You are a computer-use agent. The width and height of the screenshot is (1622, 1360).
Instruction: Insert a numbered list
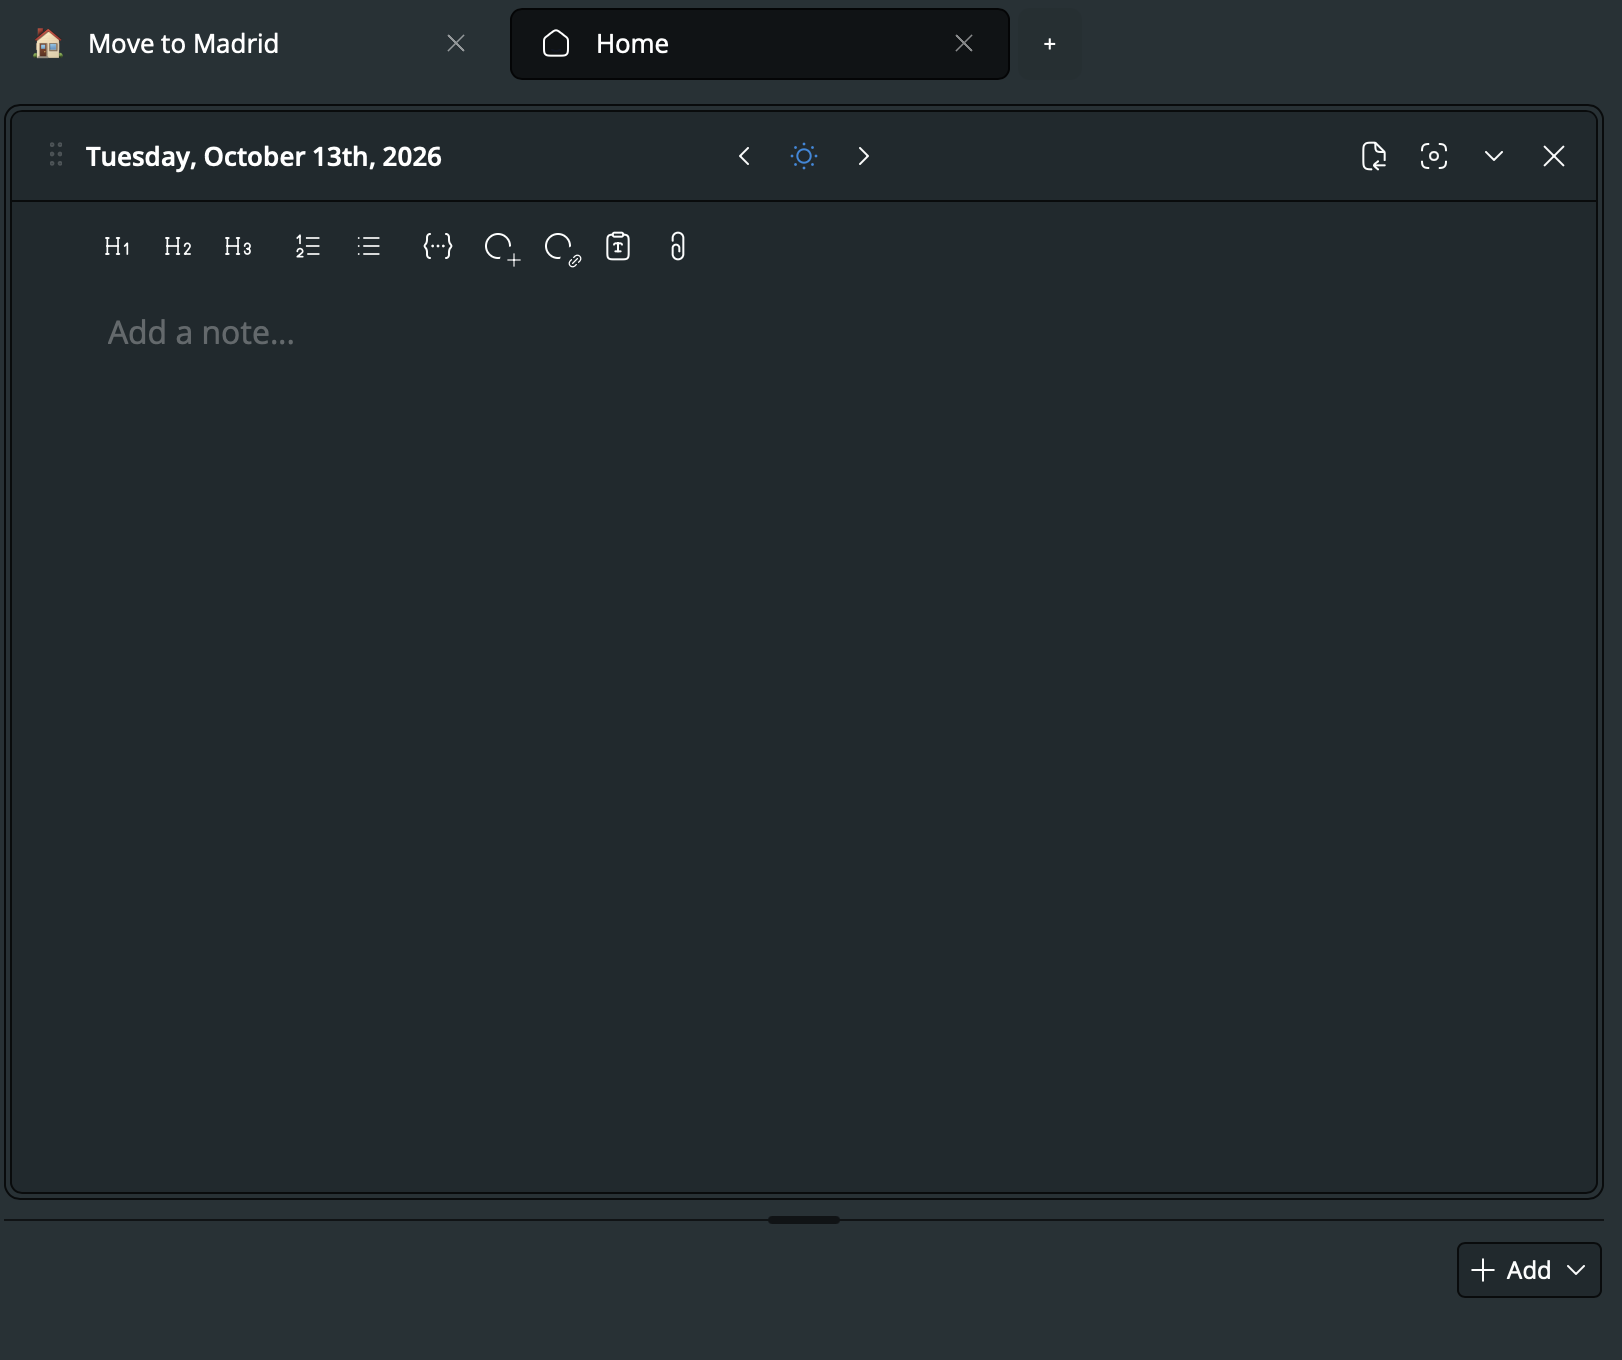point(308,247)
